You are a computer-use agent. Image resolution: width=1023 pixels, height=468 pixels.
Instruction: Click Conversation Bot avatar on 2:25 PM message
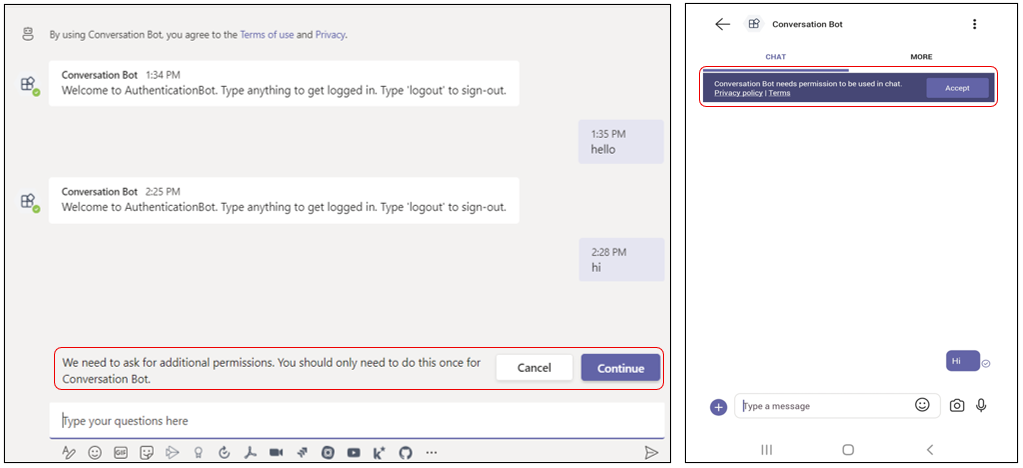[x=28, y=202]
